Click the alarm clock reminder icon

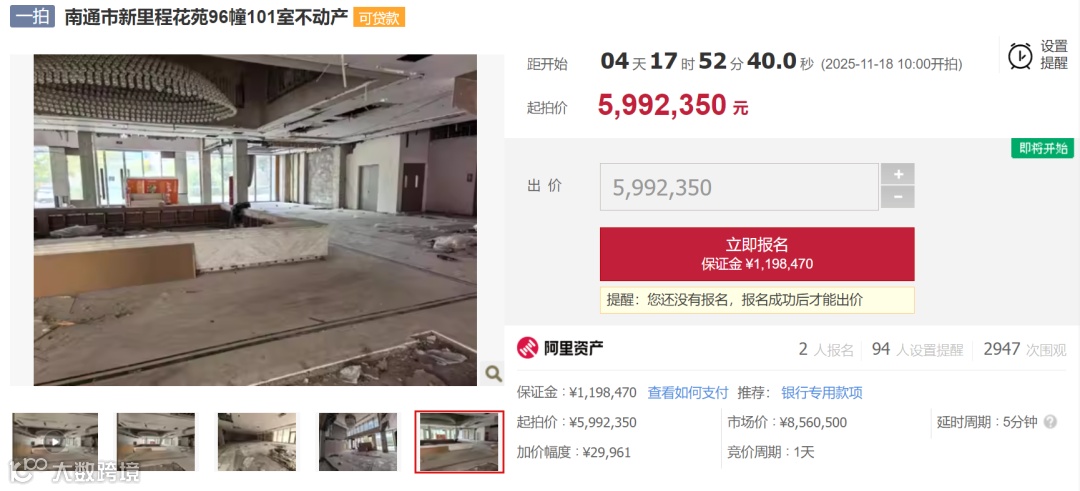tap(1019, 56)
